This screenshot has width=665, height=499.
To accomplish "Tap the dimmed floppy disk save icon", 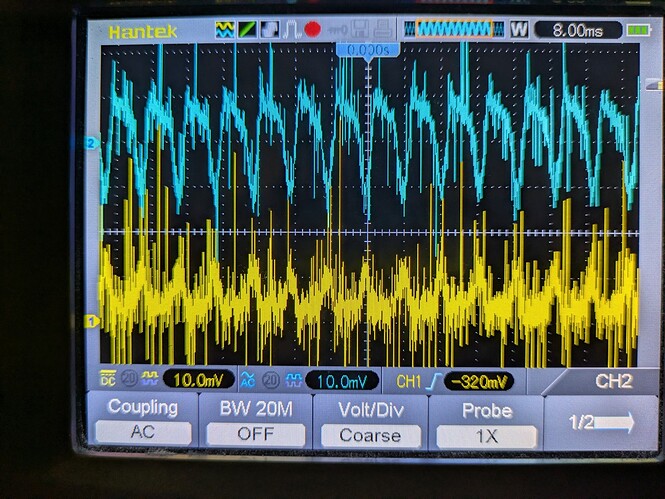I will pos(360,30).
